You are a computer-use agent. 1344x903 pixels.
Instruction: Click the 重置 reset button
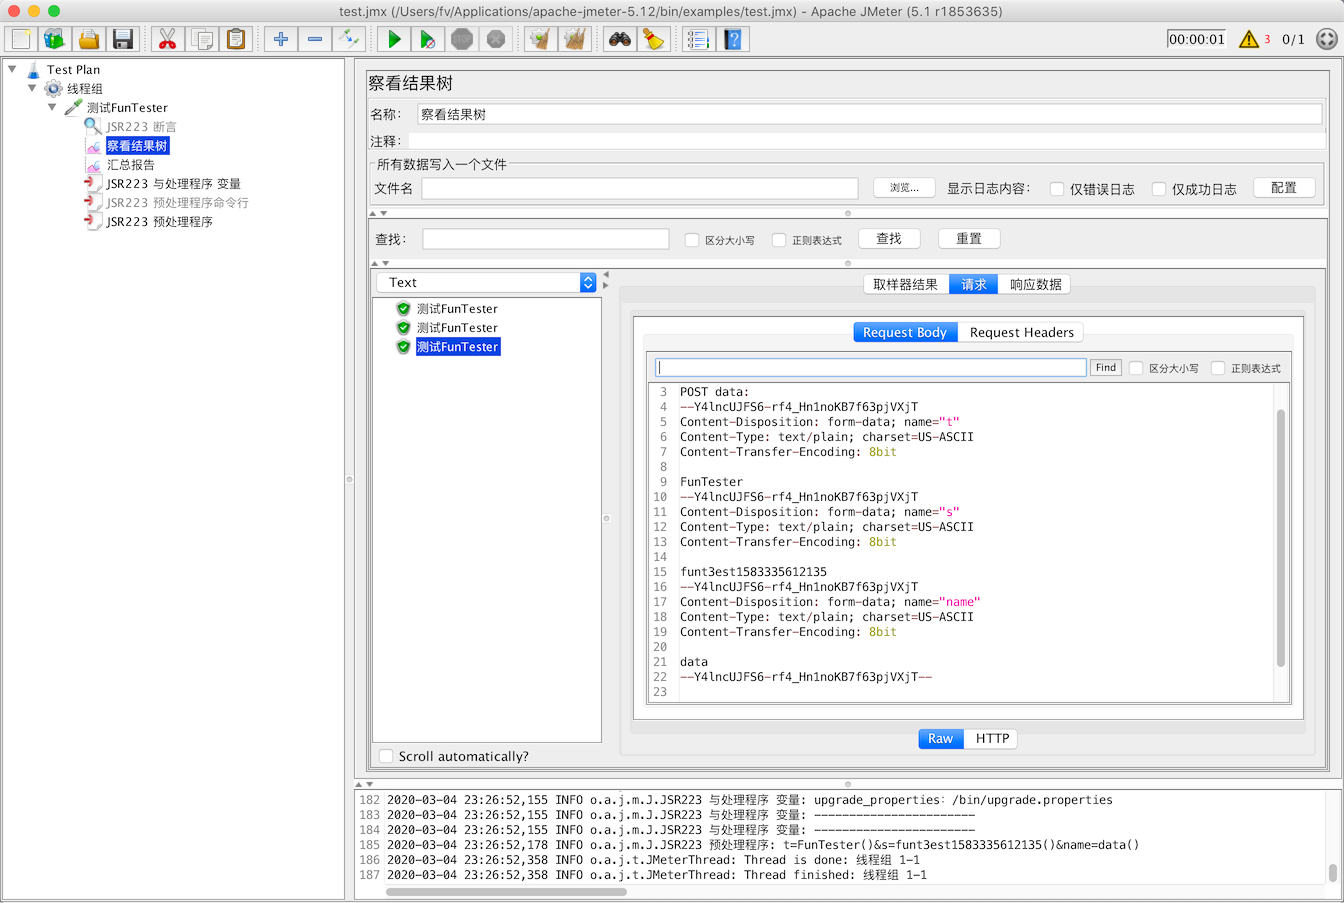pos(969,239)
